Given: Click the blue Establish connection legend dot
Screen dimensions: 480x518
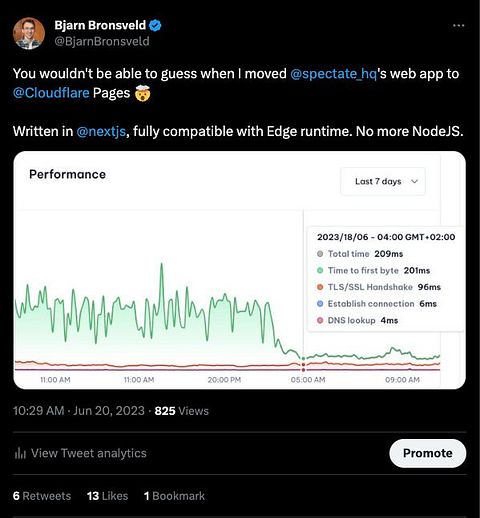Looking at the screenshot, I should point(320,304).
